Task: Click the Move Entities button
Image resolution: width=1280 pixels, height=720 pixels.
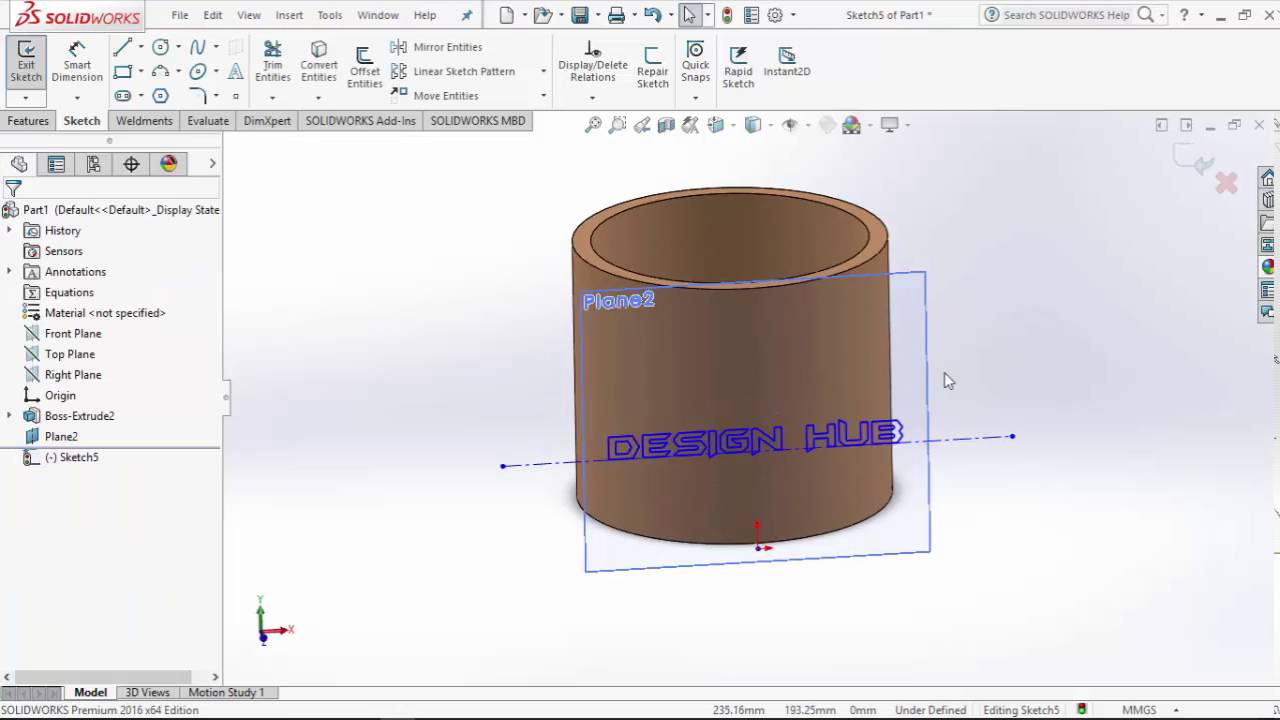Action: (435, 96)
